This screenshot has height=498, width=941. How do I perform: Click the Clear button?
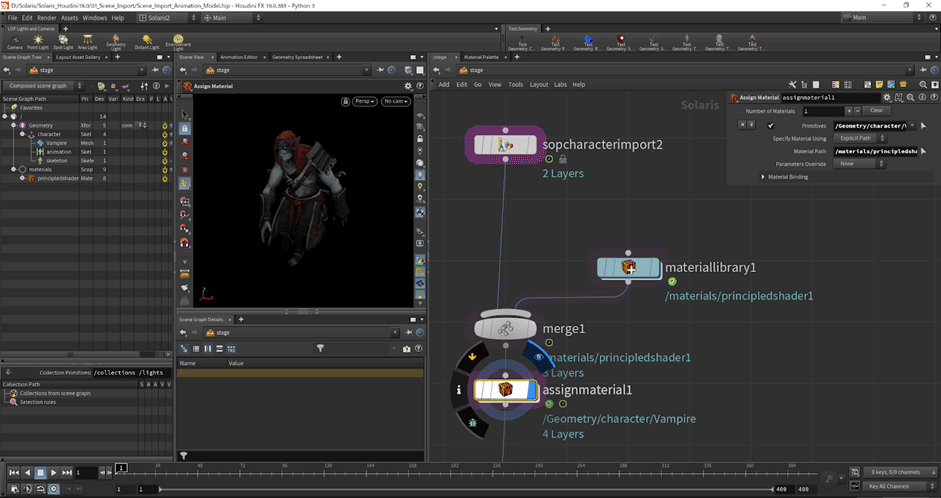pyautogui.click(x=876, y=110)
